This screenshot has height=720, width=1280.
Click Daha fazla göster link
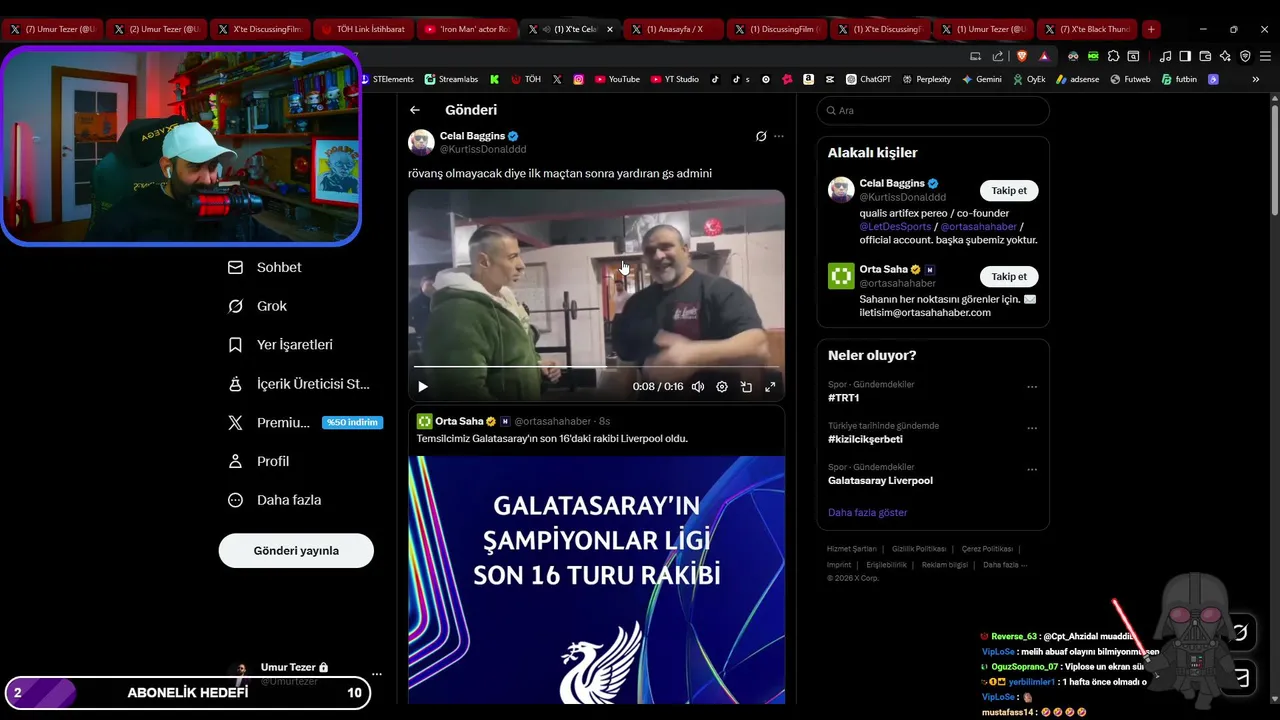[x=868, y=512]
